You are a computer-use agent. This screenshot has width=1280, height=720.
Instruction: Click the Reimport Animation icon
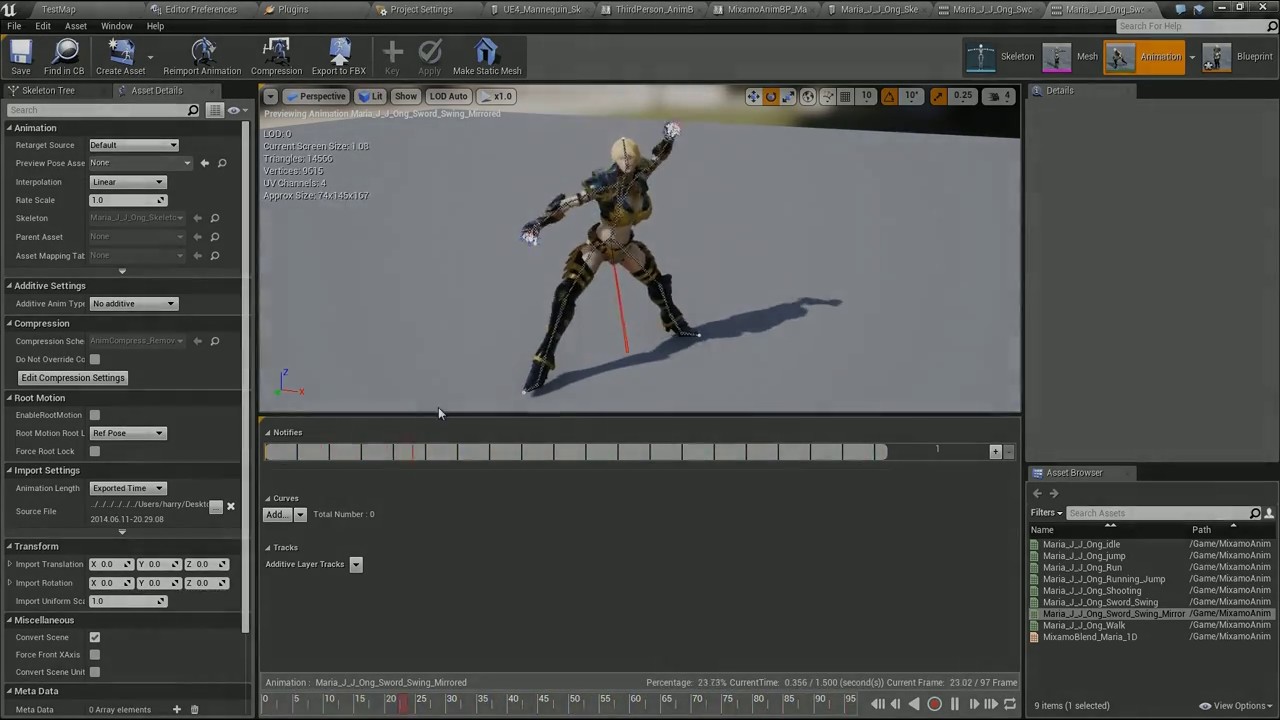coord(202,57)
